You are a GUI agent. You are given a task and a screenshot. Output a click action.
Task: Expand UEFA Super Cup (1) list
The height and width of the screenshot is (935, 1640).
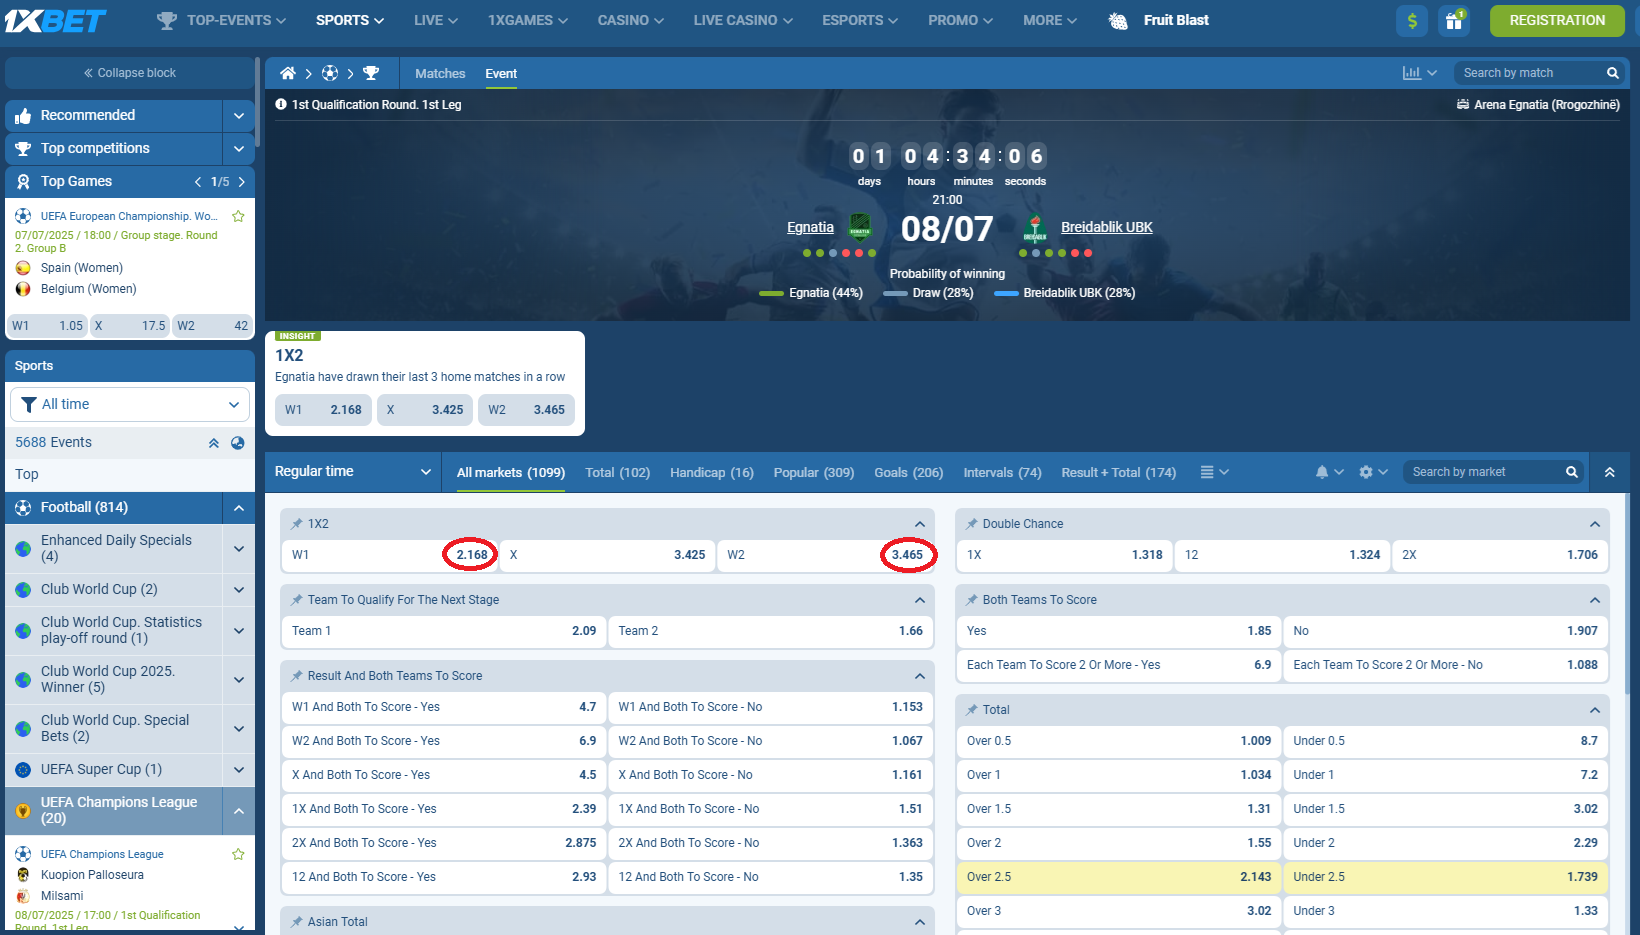(239, 770)
